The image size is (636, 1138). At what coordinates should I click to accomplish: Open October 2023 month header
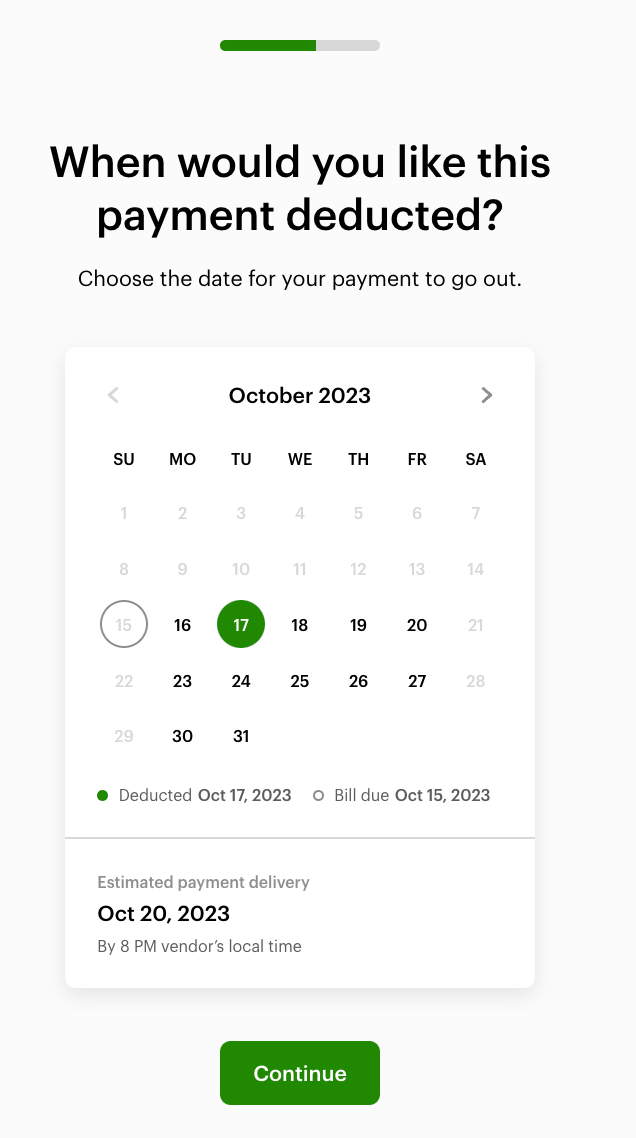tap(299, 395)
